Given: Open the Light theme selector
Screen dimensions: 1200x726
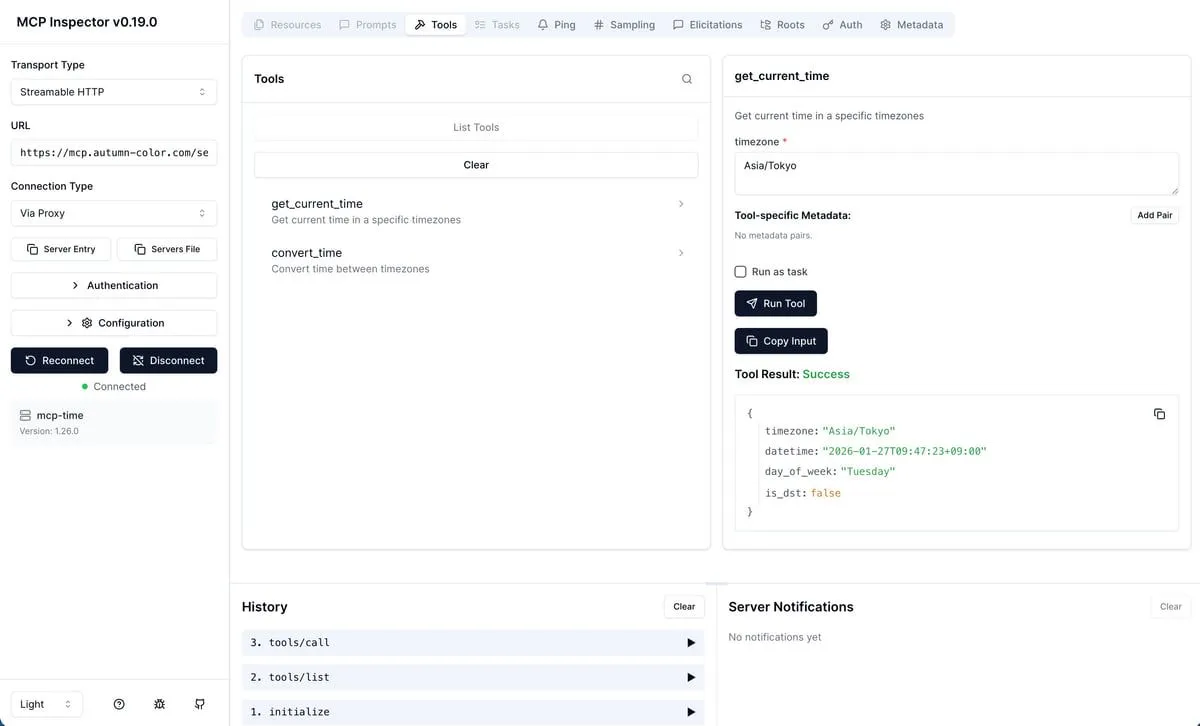Looking at the screenshot, I should click(47, 704).
